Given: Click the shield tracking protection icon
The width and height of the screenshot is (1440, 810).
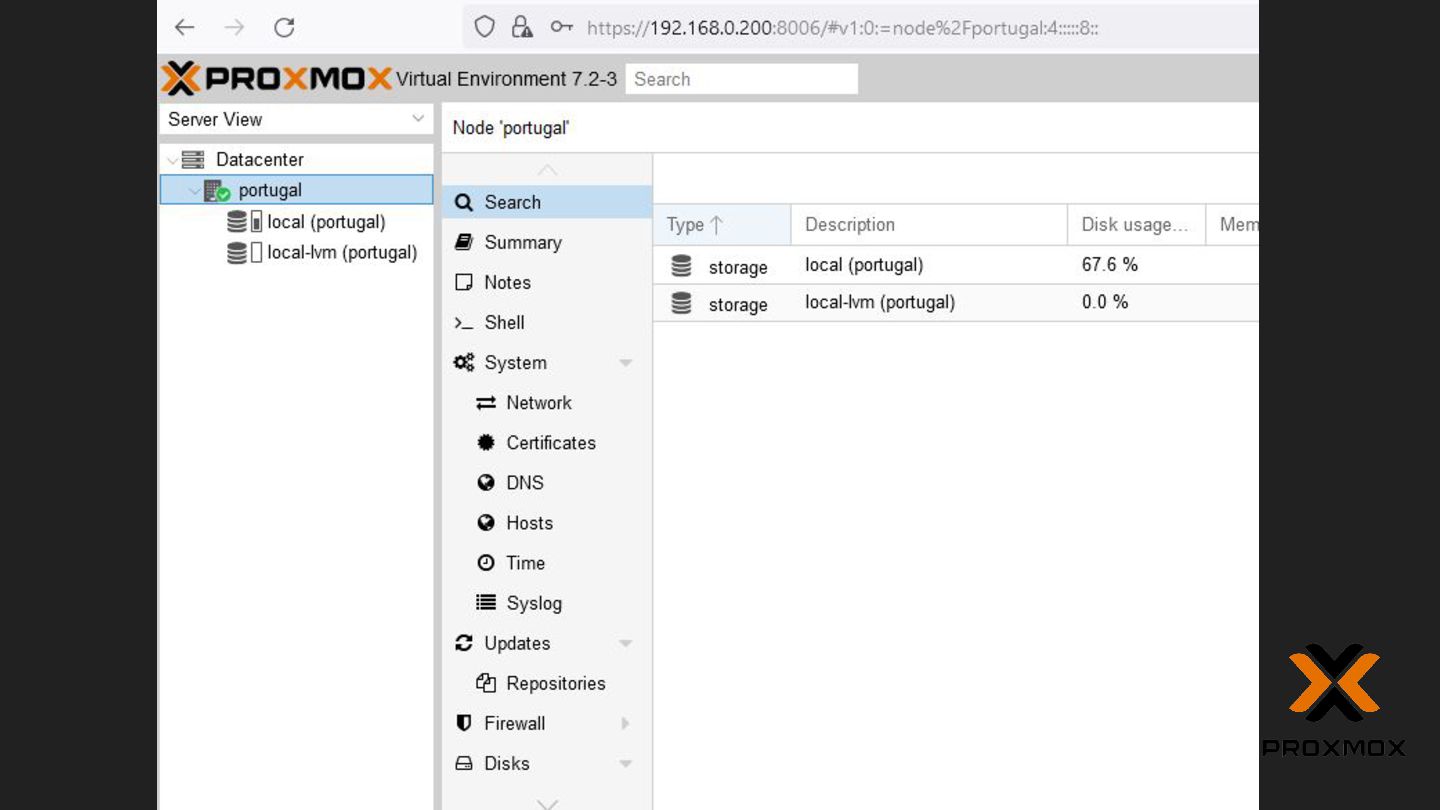Looking at the screenshot, I should click(x=485, y=27).
